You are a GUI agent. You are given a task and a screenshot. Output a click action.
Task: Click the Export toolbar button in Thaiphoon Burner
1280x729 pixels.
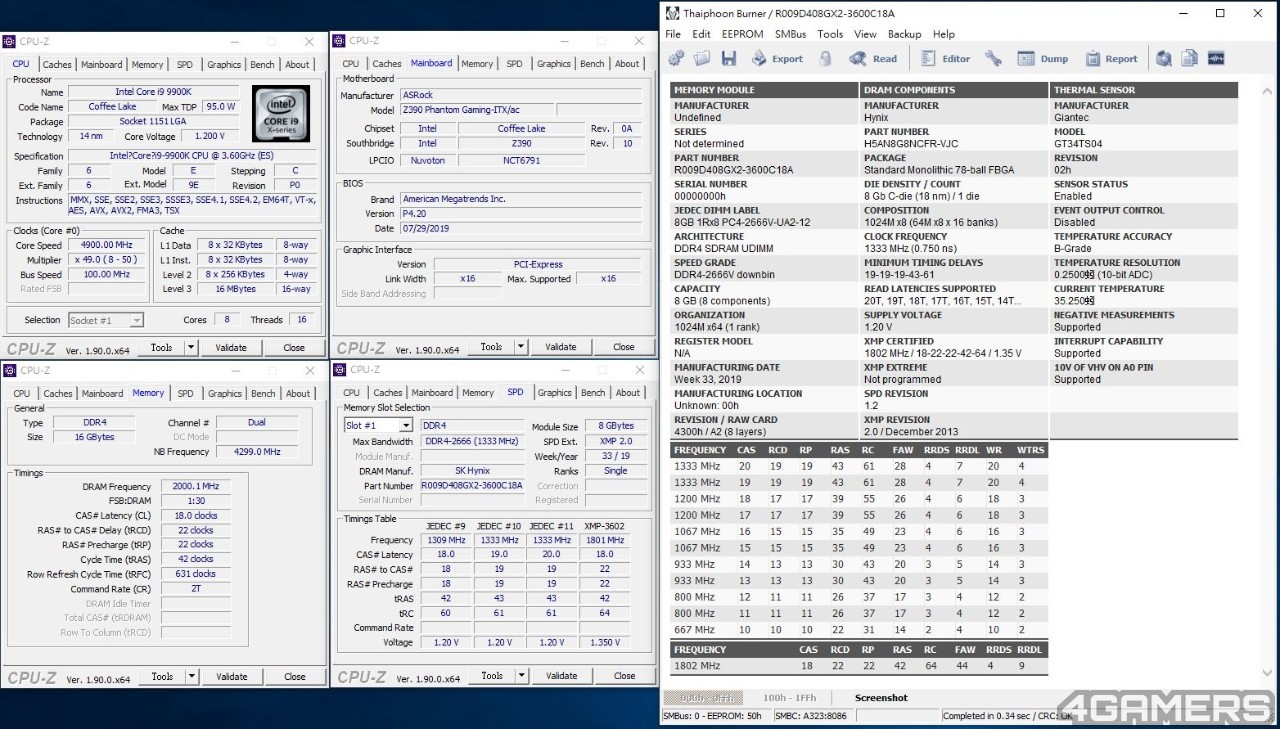click(778, 59)
